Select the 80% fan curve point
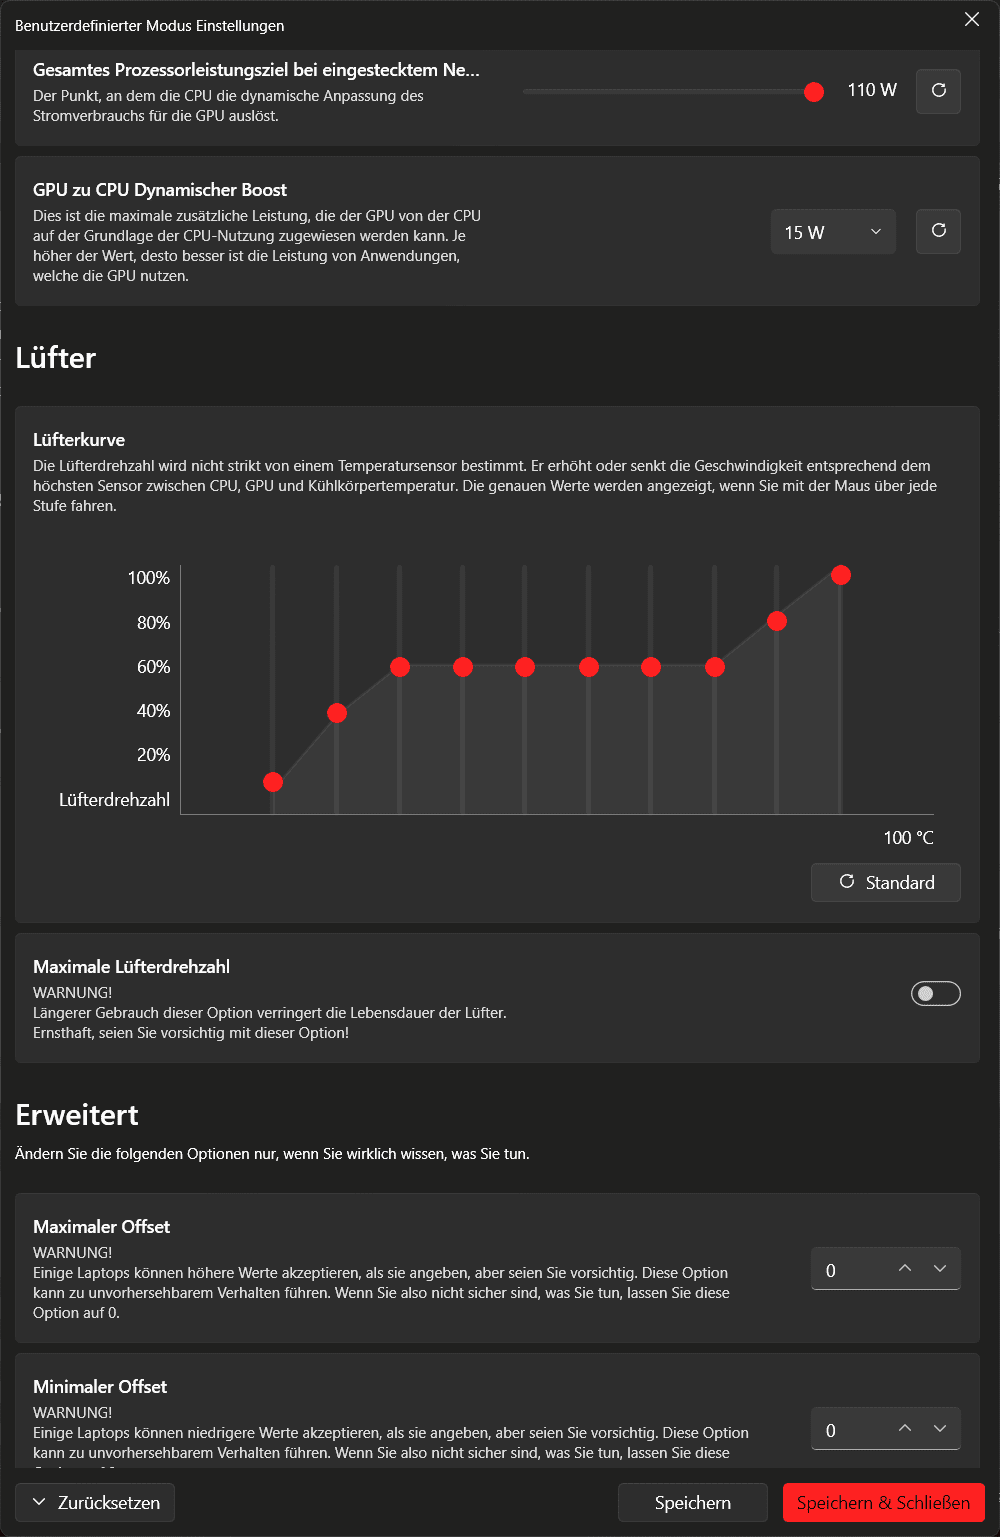The image size is (1000, 1537). tap(777, 622)
